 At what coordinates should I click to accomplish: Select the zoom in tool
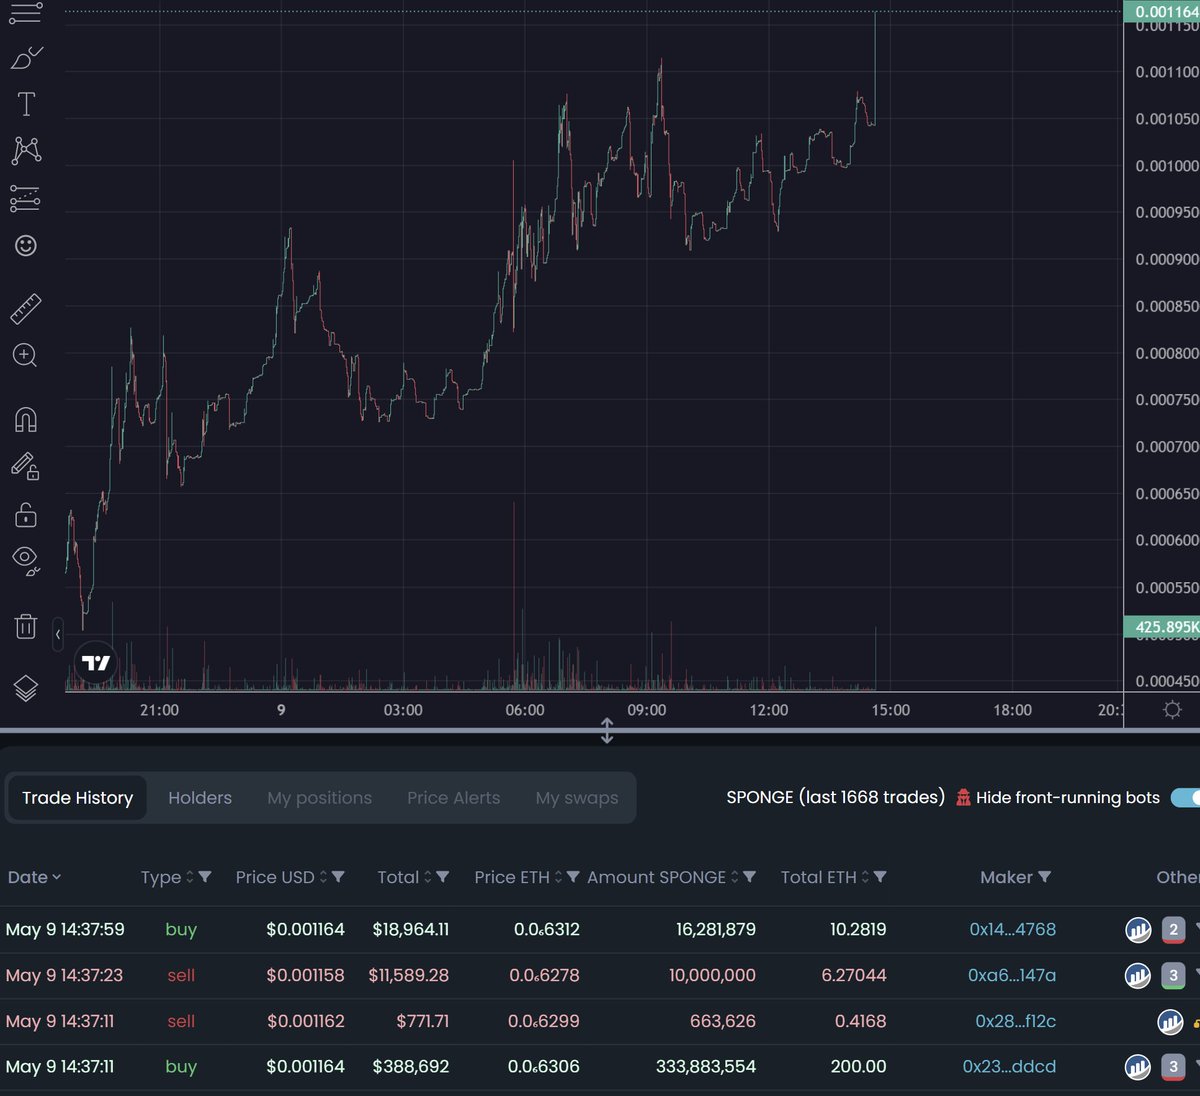point(26,355)
